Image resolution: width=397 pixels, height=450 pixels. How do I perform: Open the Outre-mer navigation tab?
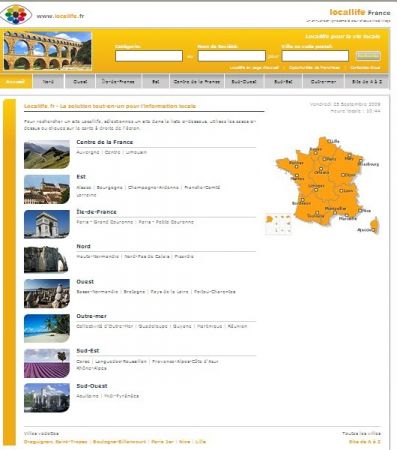323,82
